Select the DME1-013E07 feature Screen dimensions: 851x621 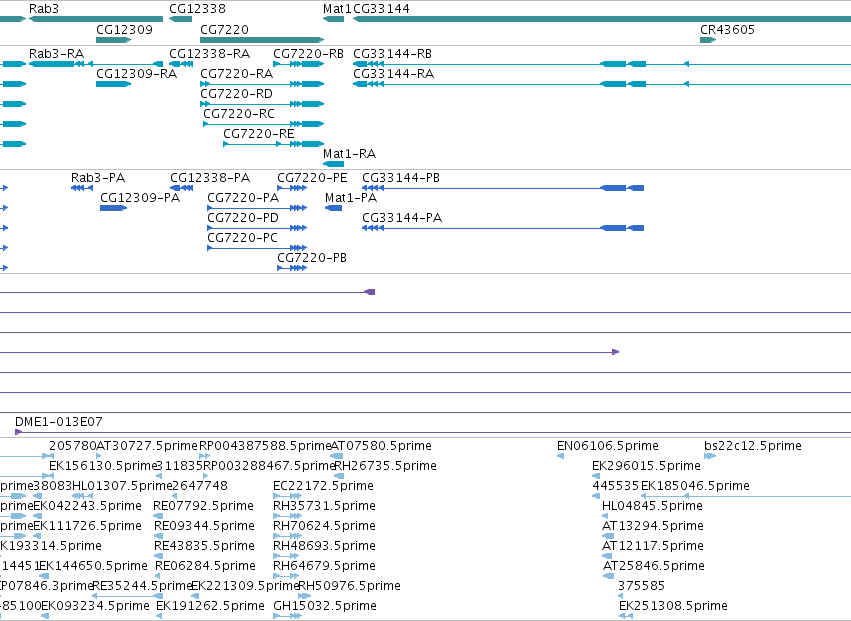click(x=433, y=432)
